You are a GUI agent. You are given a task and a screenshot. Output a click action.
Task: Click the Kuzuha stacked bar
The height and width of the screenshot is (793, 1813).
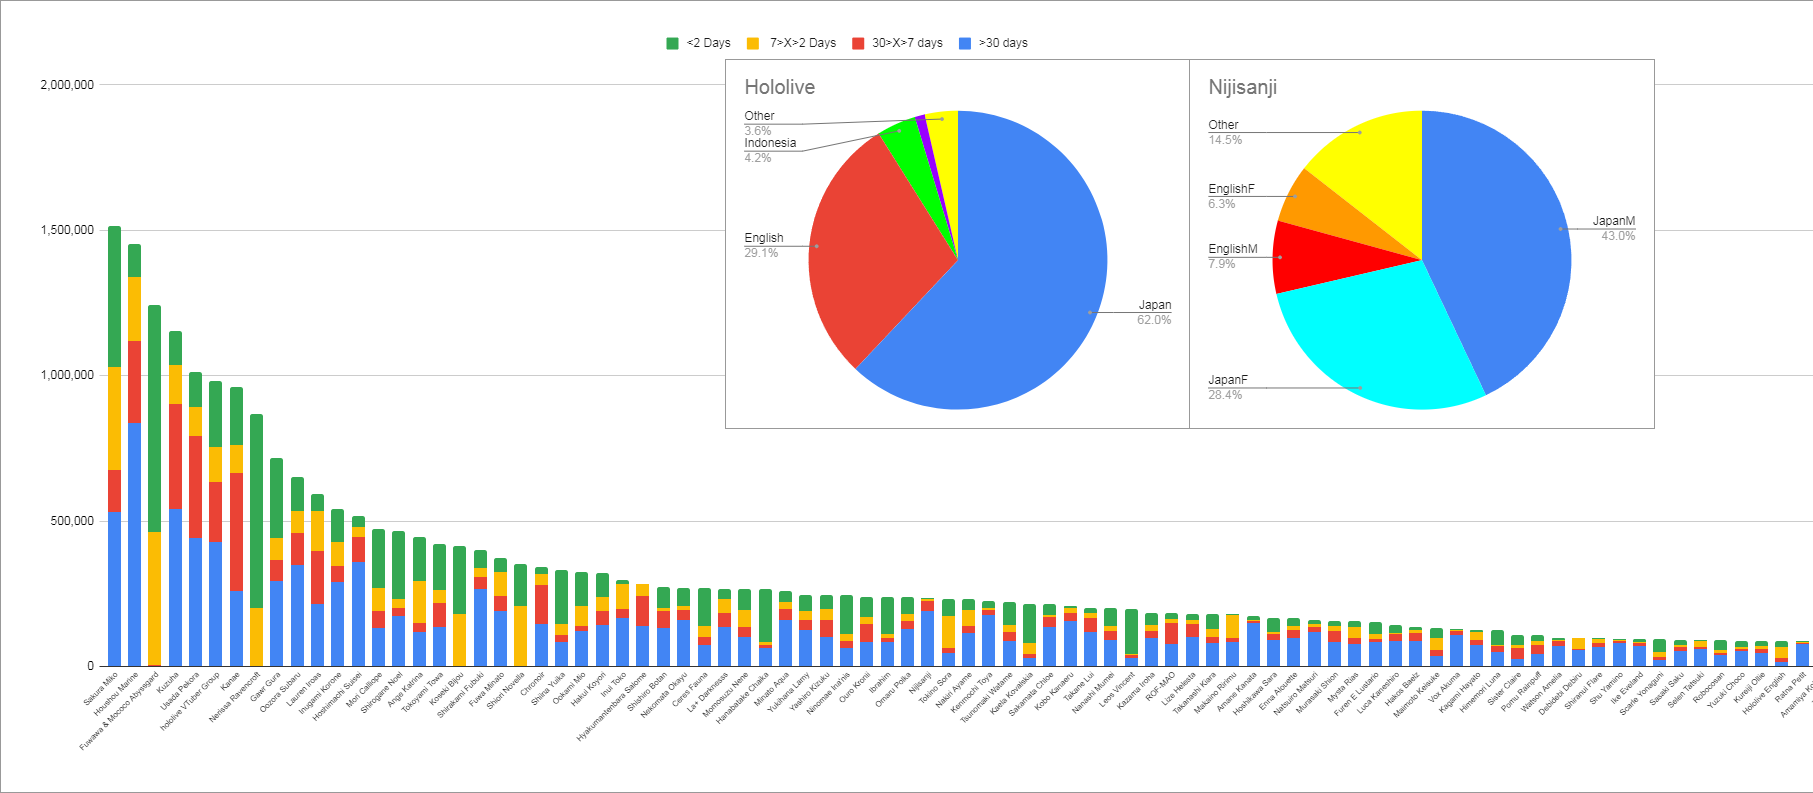tap(175, 498)
